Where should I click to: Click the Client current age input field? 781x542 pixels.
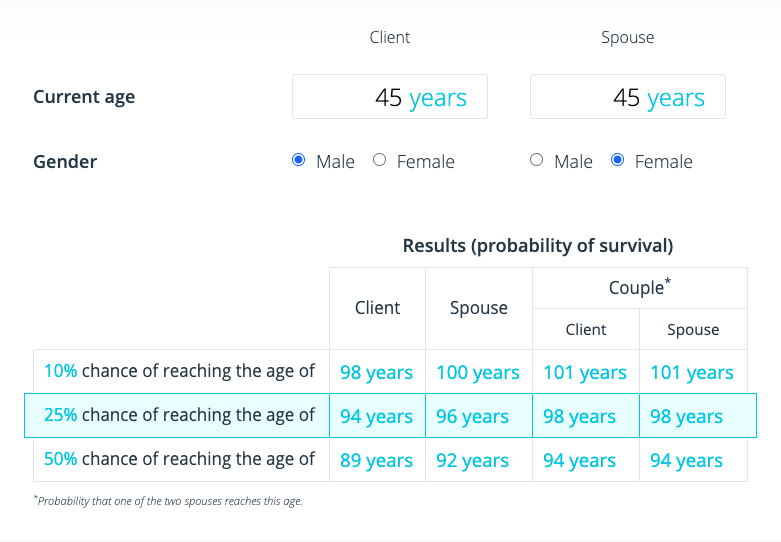[x=389, y=97]
